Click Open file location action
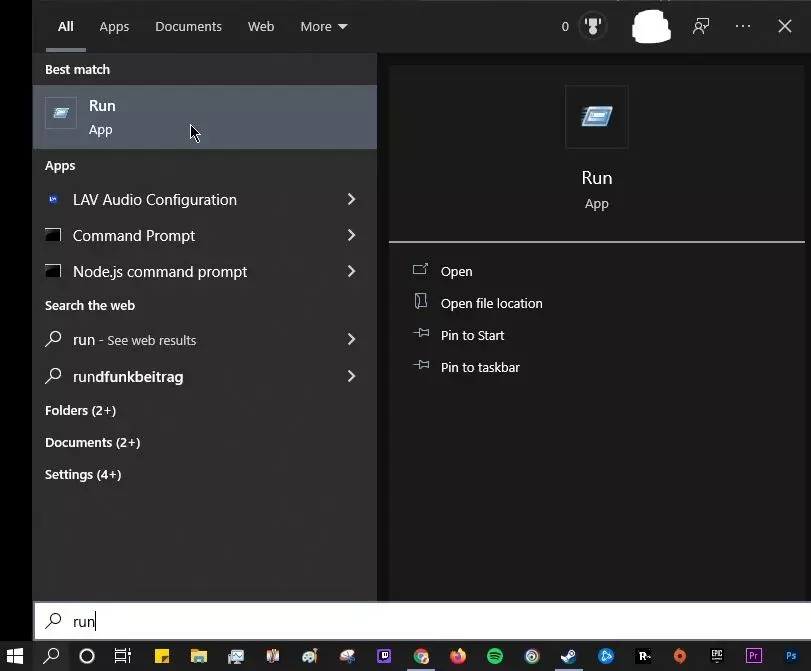The width and height of the screenshot is (811, 671). [491, 304]
